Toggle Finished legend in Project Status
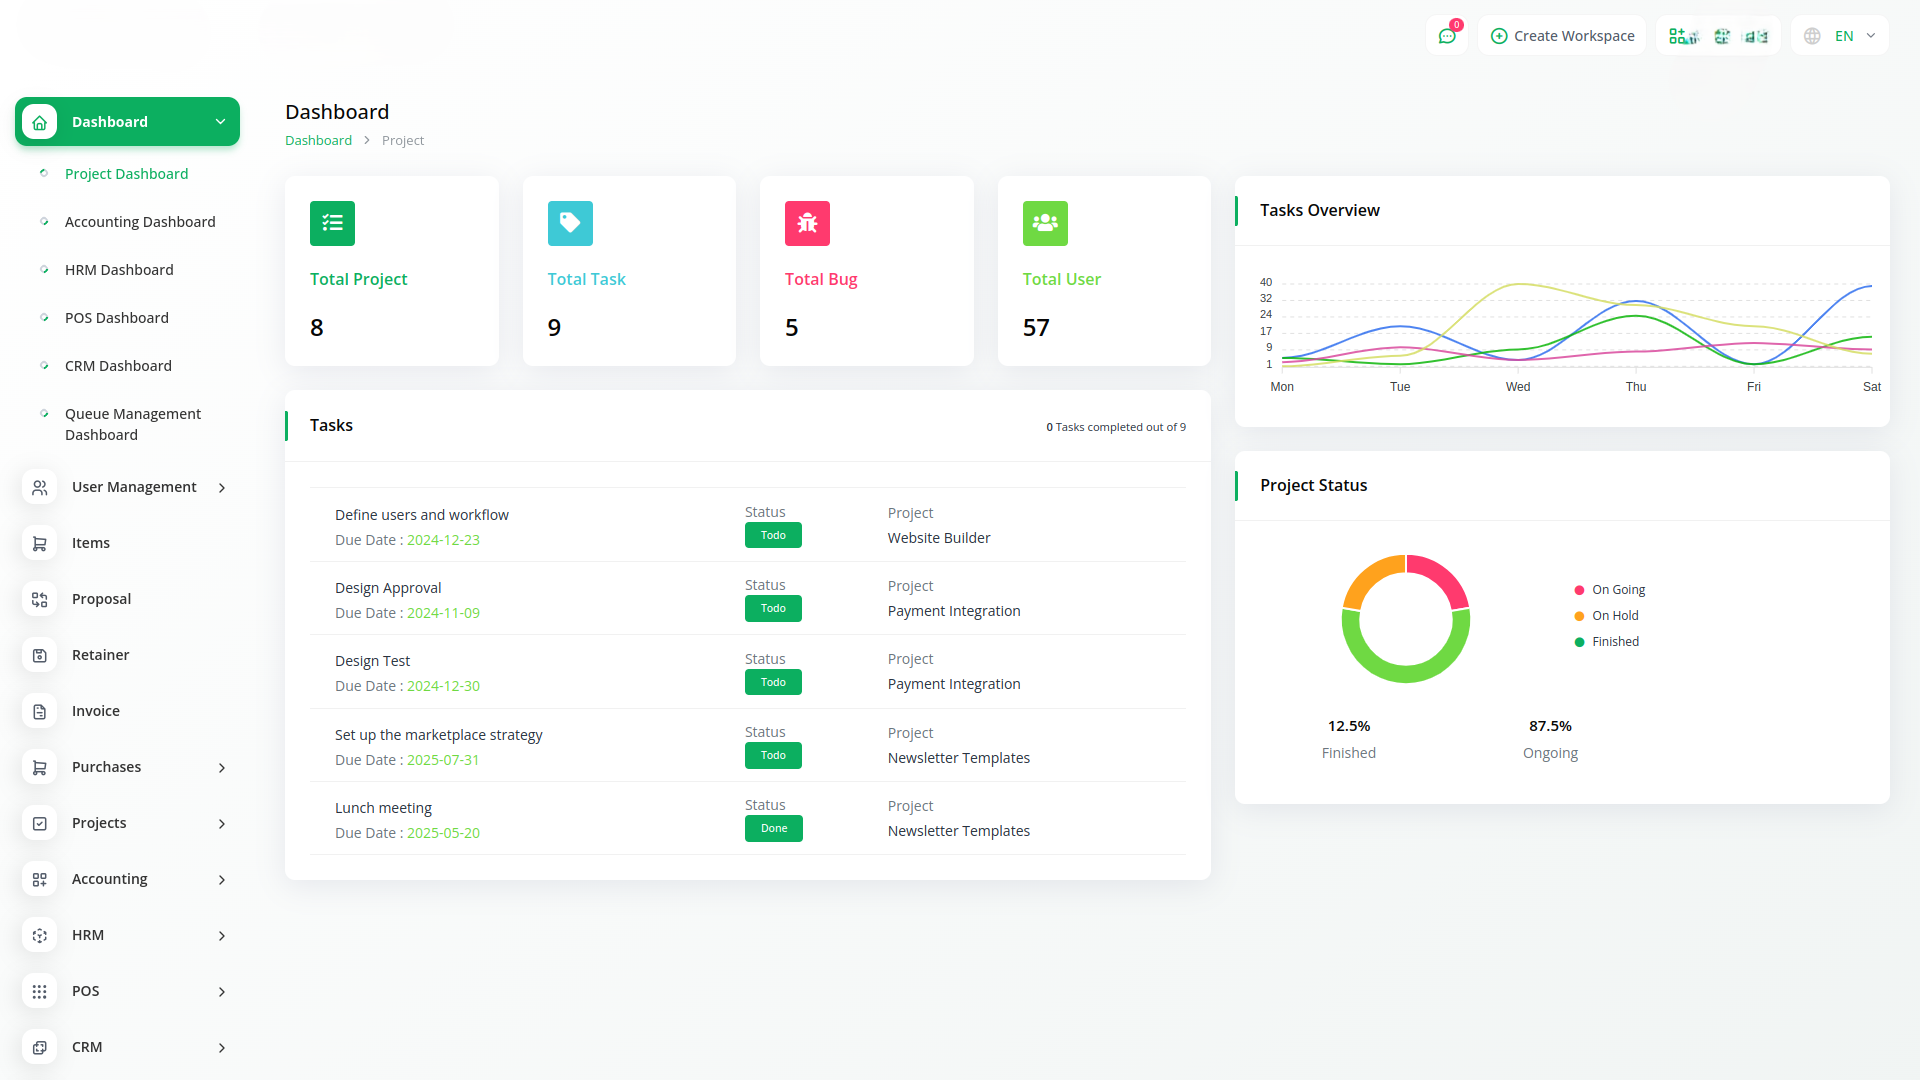Screen dimensions: 1920x1080 point(1606,642)
